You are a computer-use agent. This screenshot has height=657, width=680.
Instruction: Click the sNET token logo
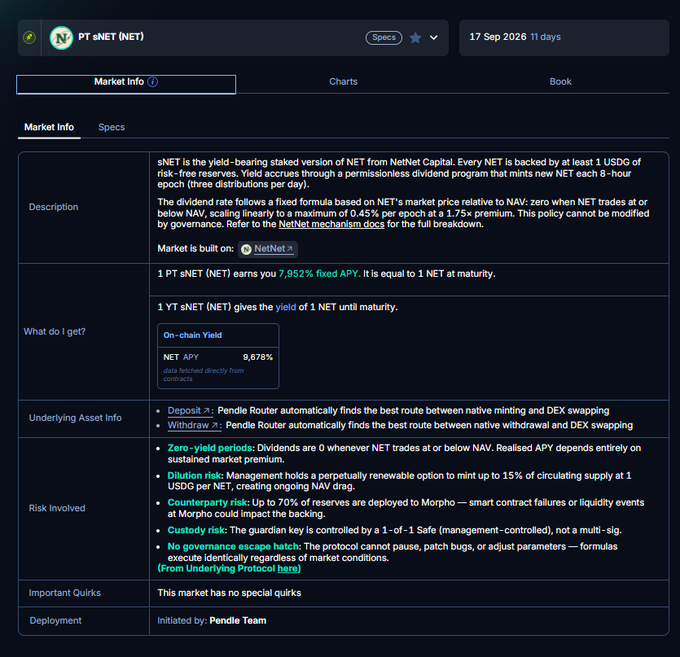coord(61,38)
